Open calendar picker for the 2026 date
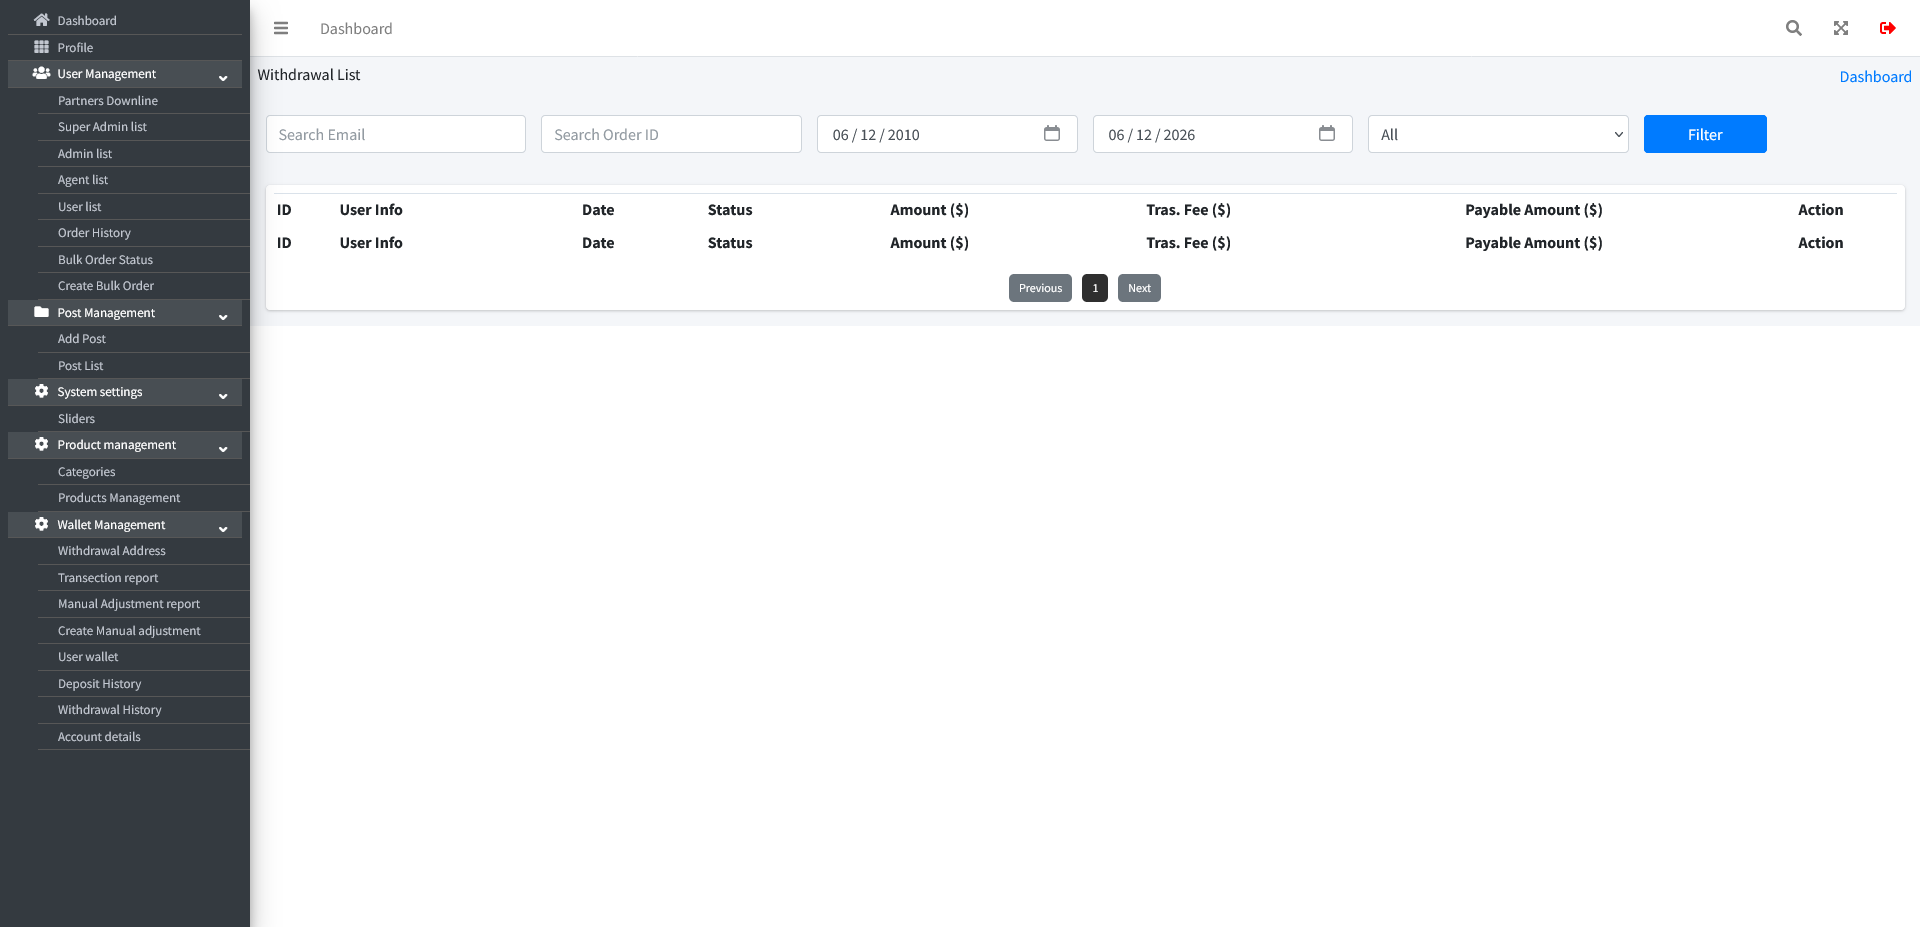The image size is (1920, 927). coord(1327,133)
